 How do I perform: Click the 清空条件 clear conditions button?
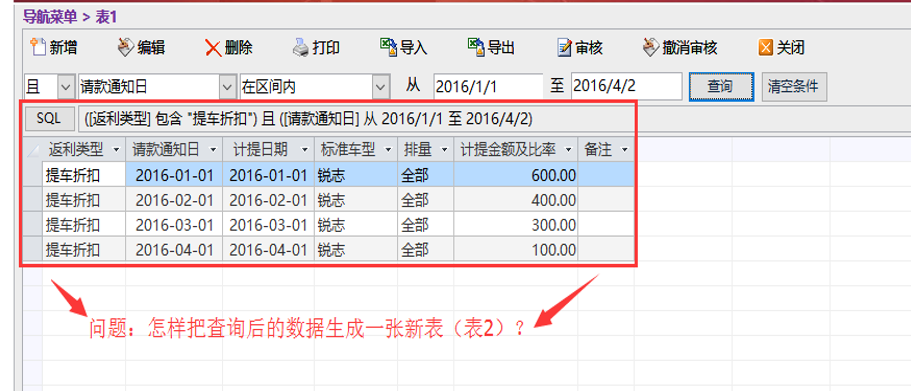[x=794, y=87]
